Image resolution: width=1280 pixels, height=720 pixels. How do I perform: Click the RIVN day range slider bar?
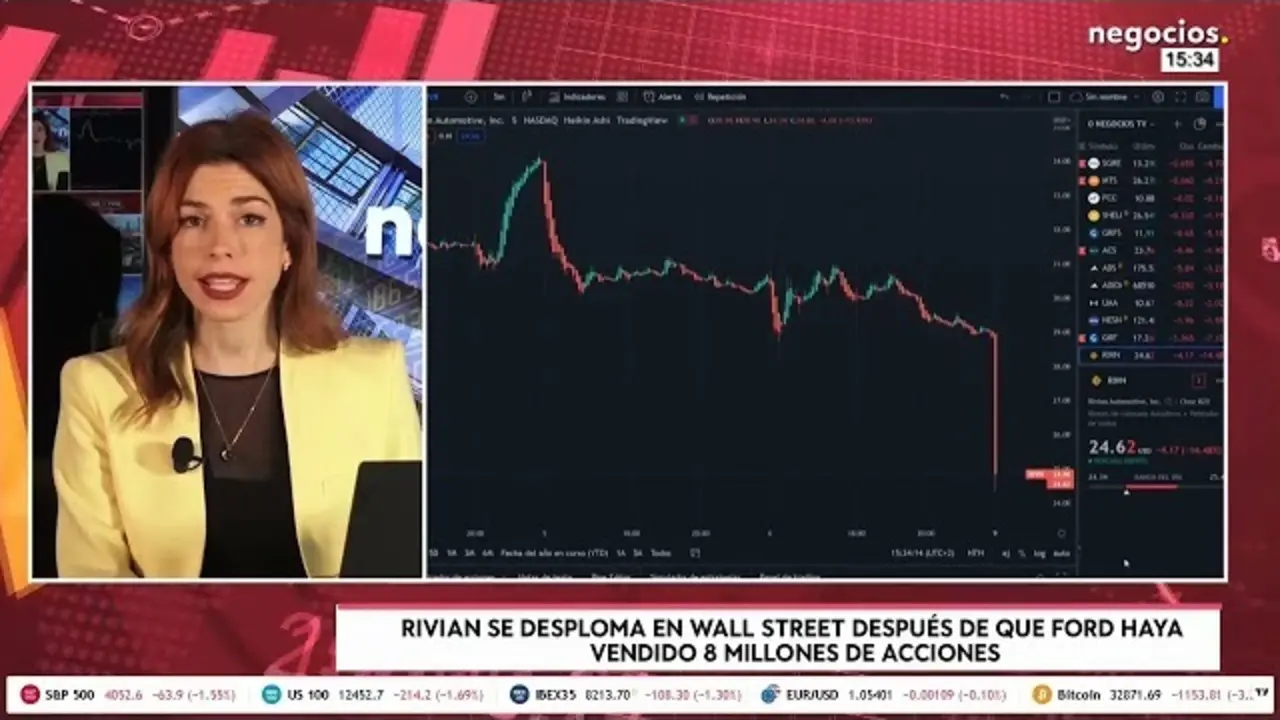coord(1150,486)
